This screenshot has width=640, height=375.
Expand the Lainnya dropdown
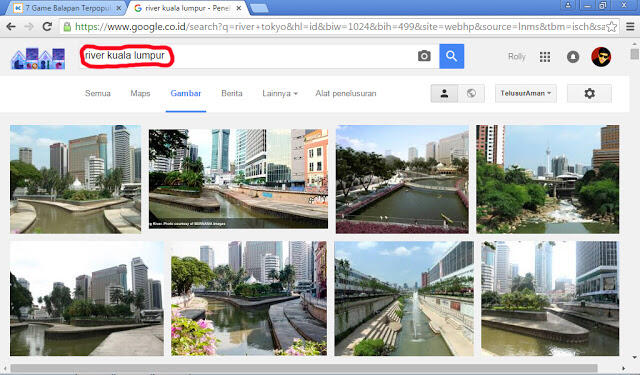point(280,93)
